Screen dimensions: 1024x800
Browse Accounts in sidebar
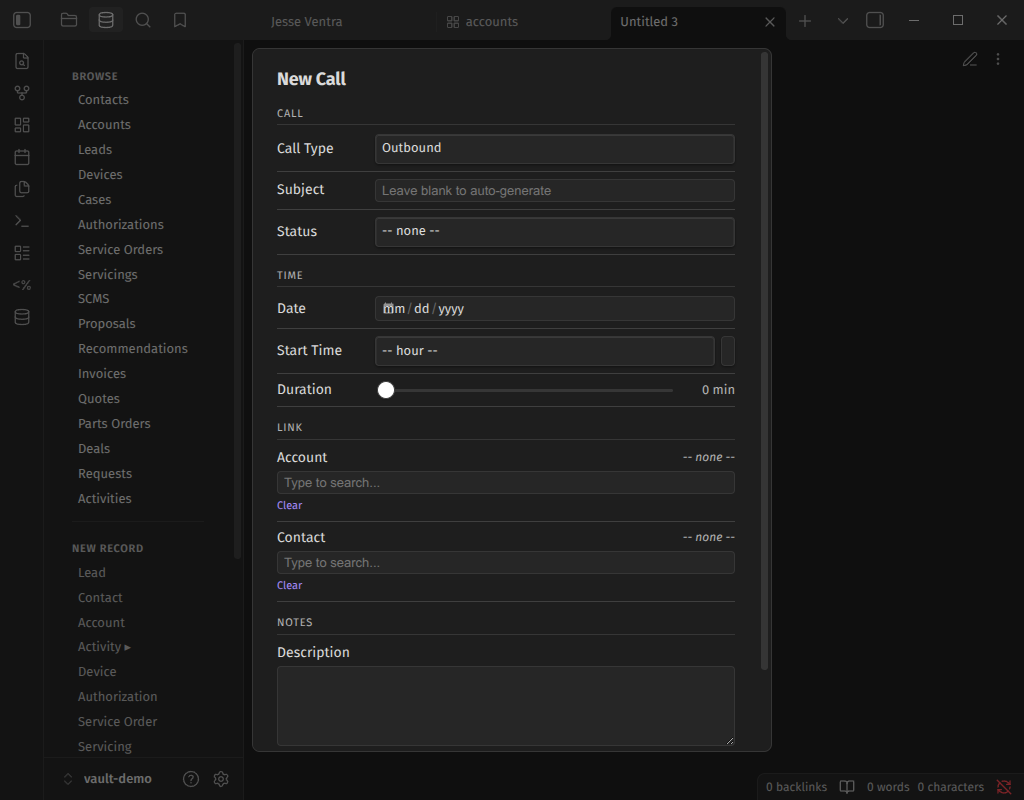pos(104,124)
